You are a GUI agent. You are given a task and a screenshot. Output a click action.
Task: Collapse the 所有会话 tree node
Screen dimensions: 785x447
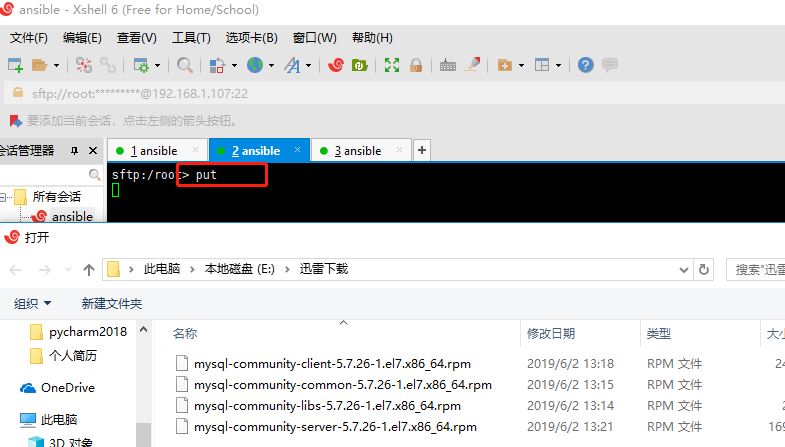(5, 197)
